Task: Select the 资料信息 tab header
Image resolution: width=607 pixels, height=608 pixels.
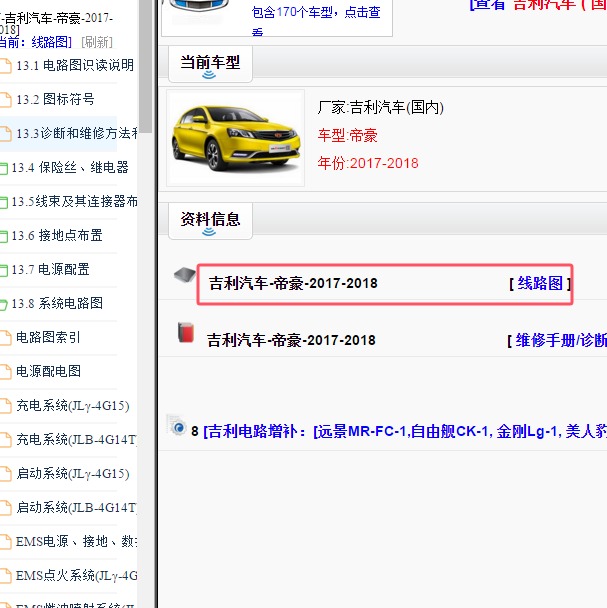Action: [x=210, y=221]
